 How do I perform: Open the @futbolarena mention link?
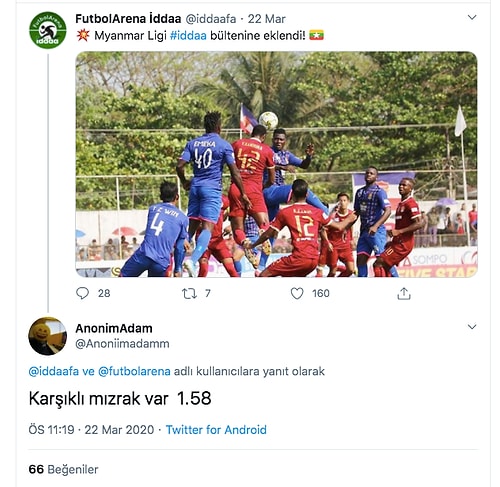[x=134, y=371]
